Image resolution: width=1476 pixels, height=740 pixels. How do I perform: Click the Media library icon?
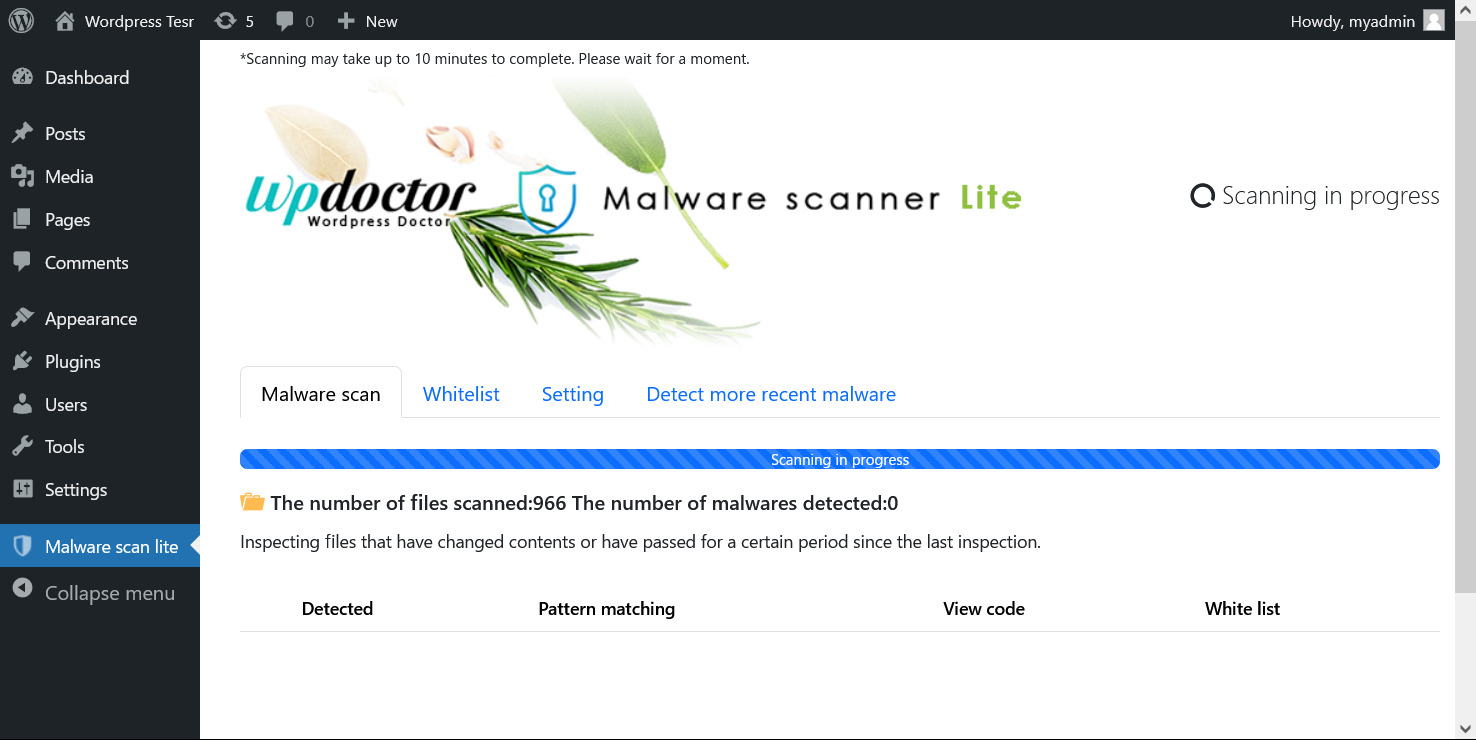click(22, 176)
